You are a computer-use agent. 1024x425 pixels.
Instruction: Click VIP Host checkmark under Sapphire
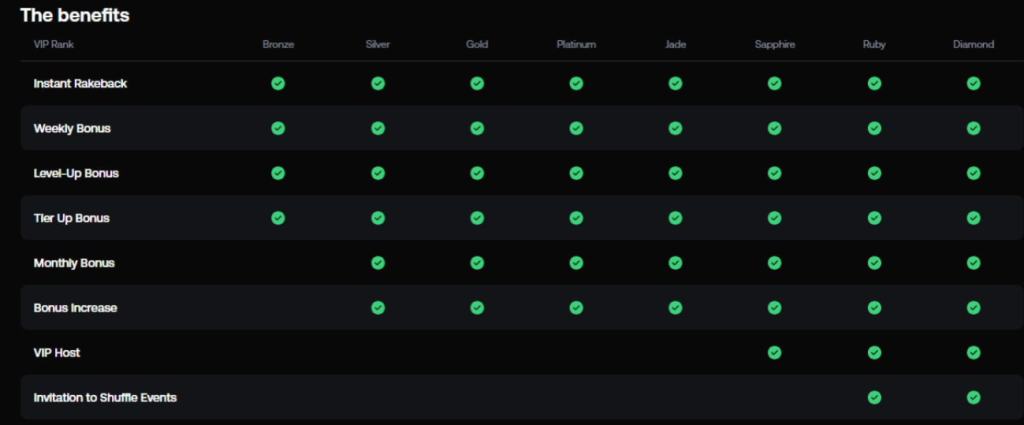click(774, 352)
